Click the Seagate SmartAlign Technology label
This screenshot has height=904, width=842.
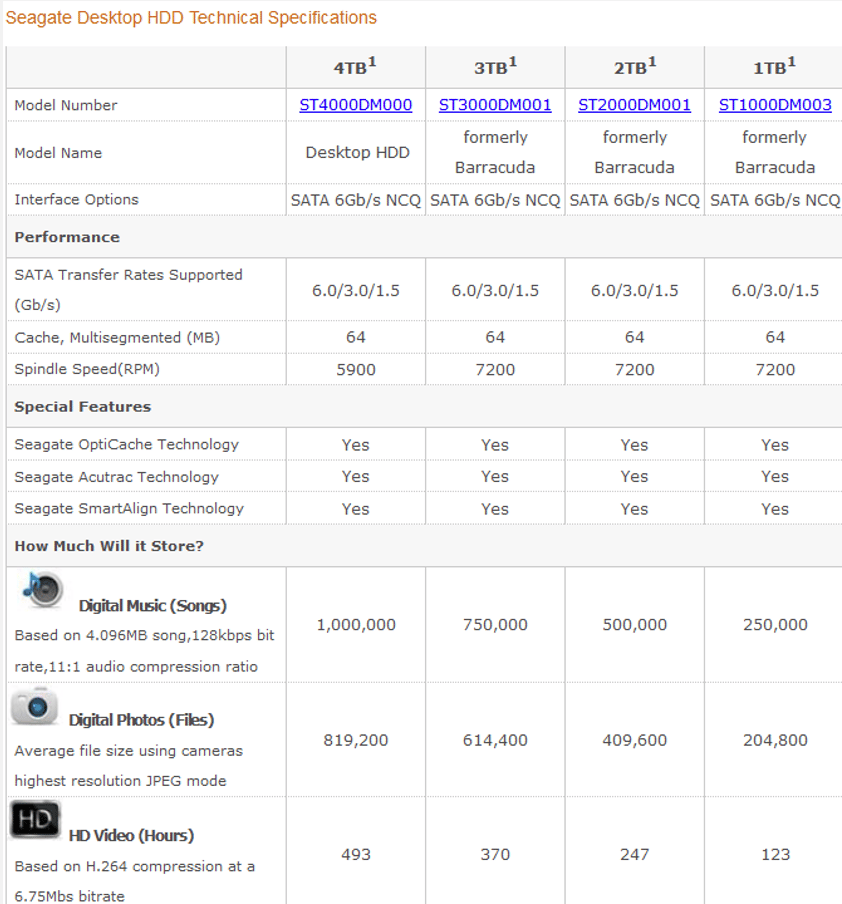(x=129, y=508)
